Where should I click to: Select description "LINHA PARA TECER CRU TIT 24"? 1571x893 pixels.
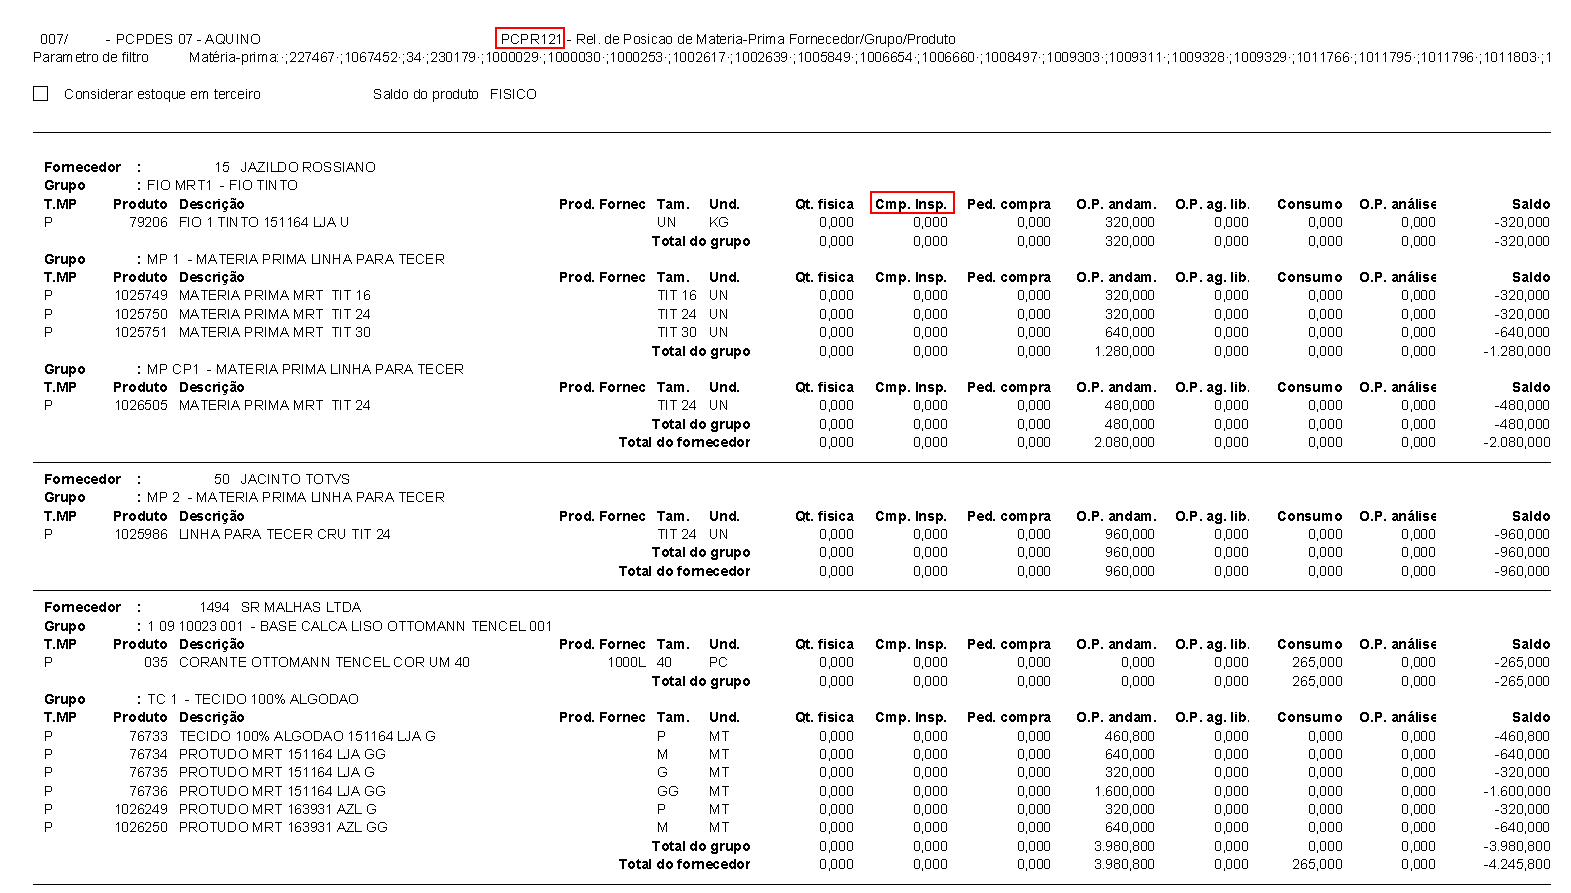click(285, 534)
